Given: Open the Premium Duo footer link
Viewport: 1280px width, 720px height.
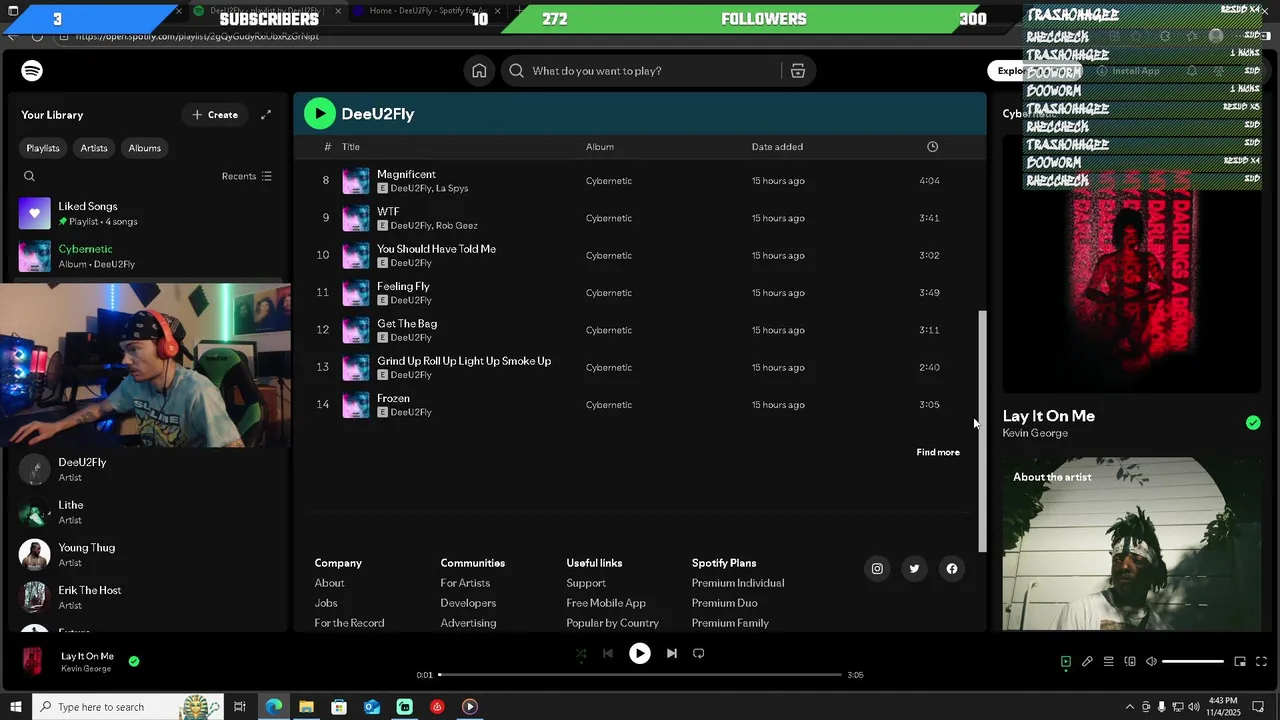Looking at the screenshot, I should 724,603.
